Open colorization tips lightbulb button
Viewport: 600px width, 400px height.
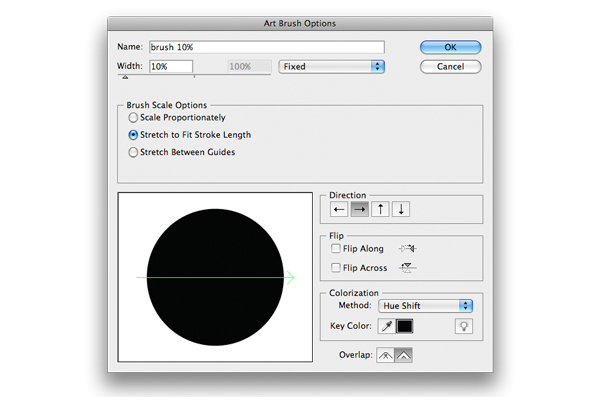464,326
